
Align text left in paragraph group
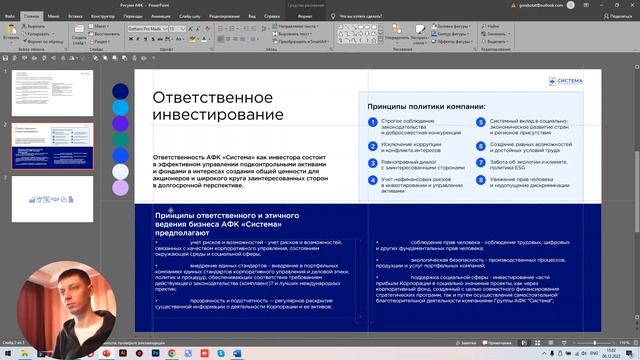(220, 39)
